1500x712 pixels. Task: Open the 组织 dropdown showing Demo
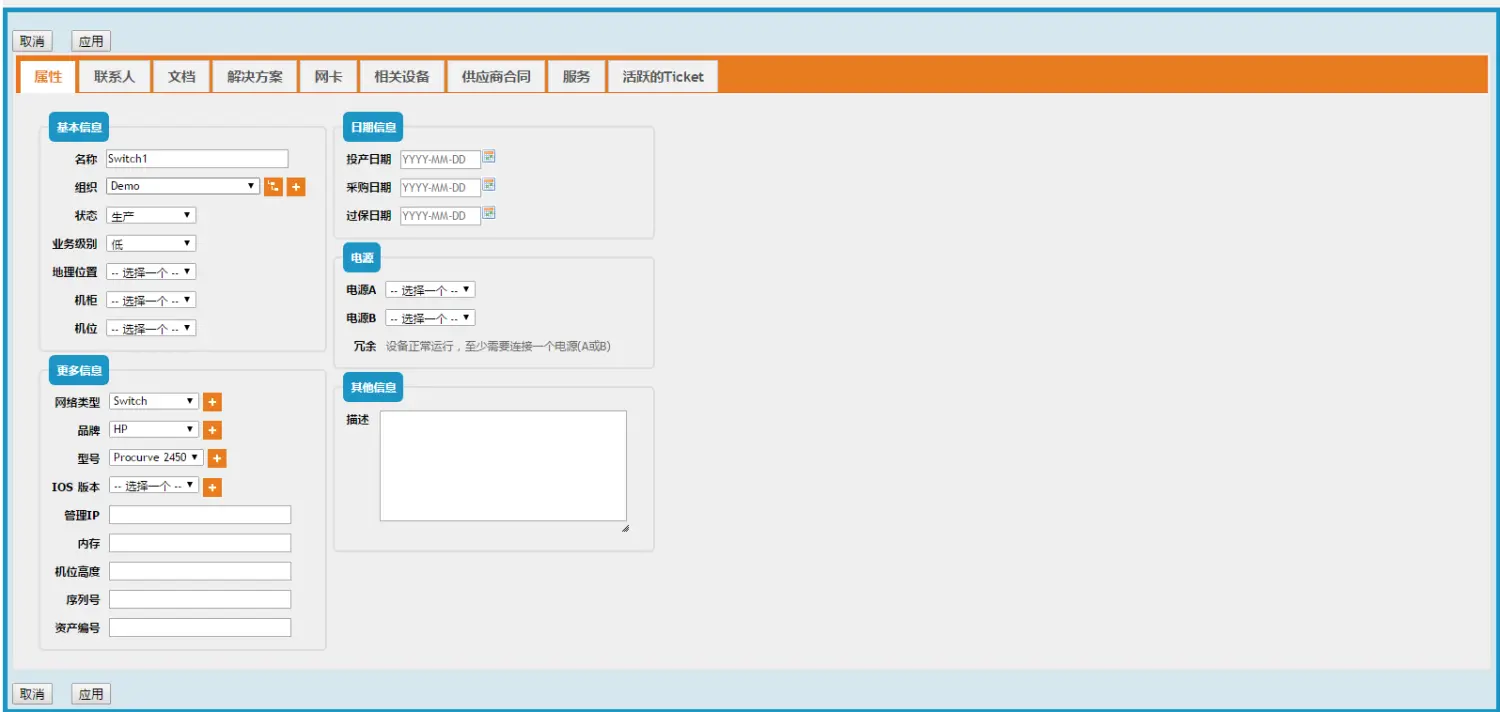tap(183, 186)
